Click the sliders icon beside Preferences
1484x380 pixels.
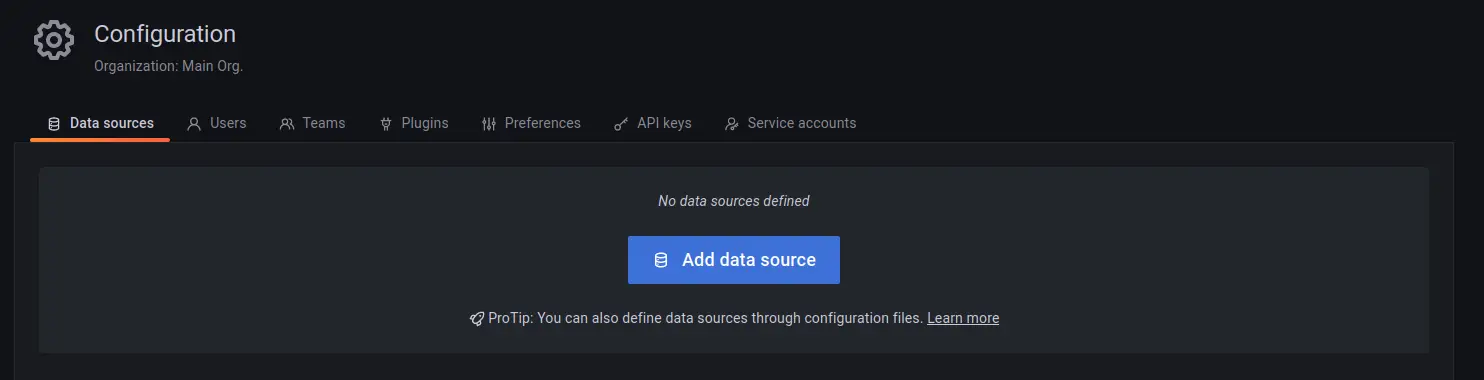click(489, 124)
